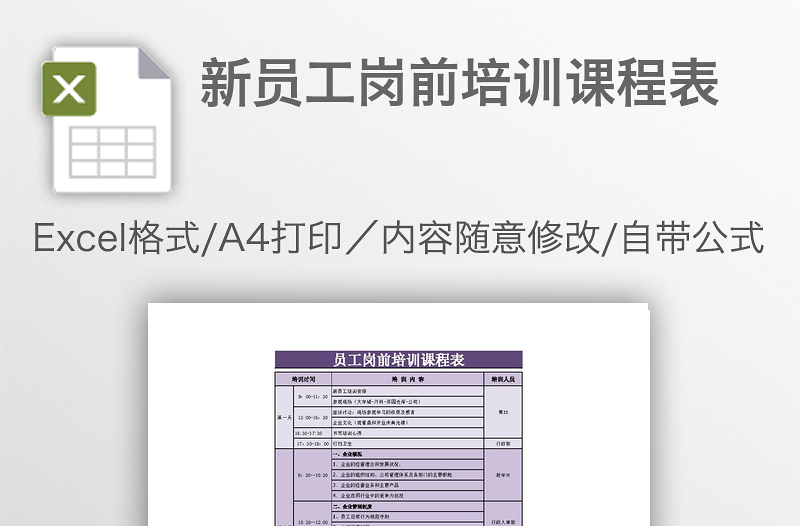Select the 13:00-16:30 time cell

click(x=312, y=417)
